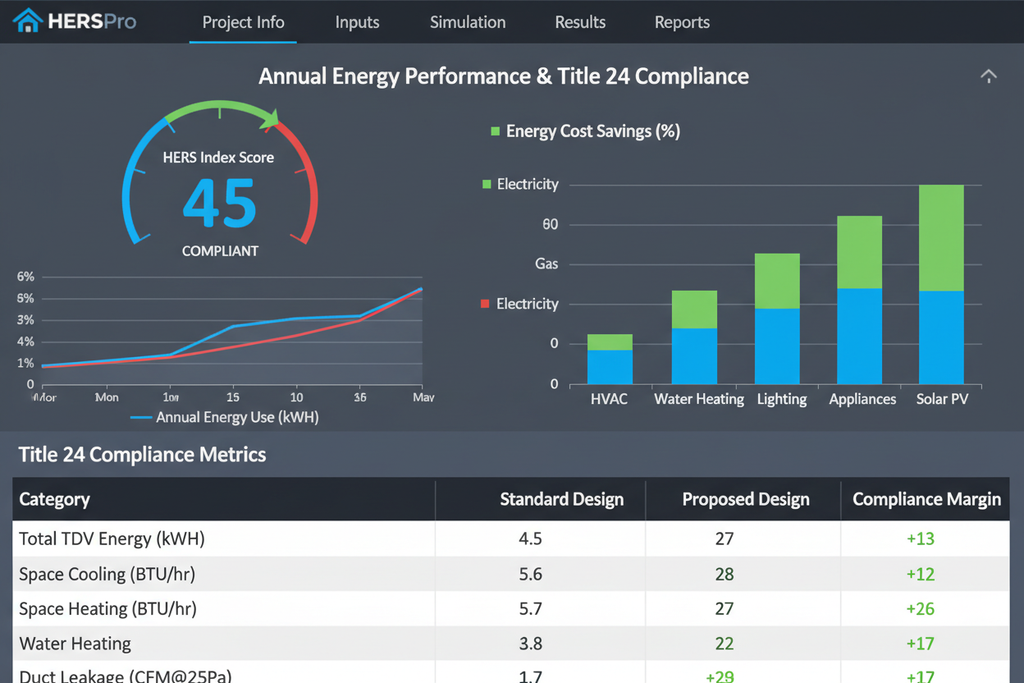Go to the Results tab
The width and height of the screenshot is (1024, 683).
click(580, 22)
